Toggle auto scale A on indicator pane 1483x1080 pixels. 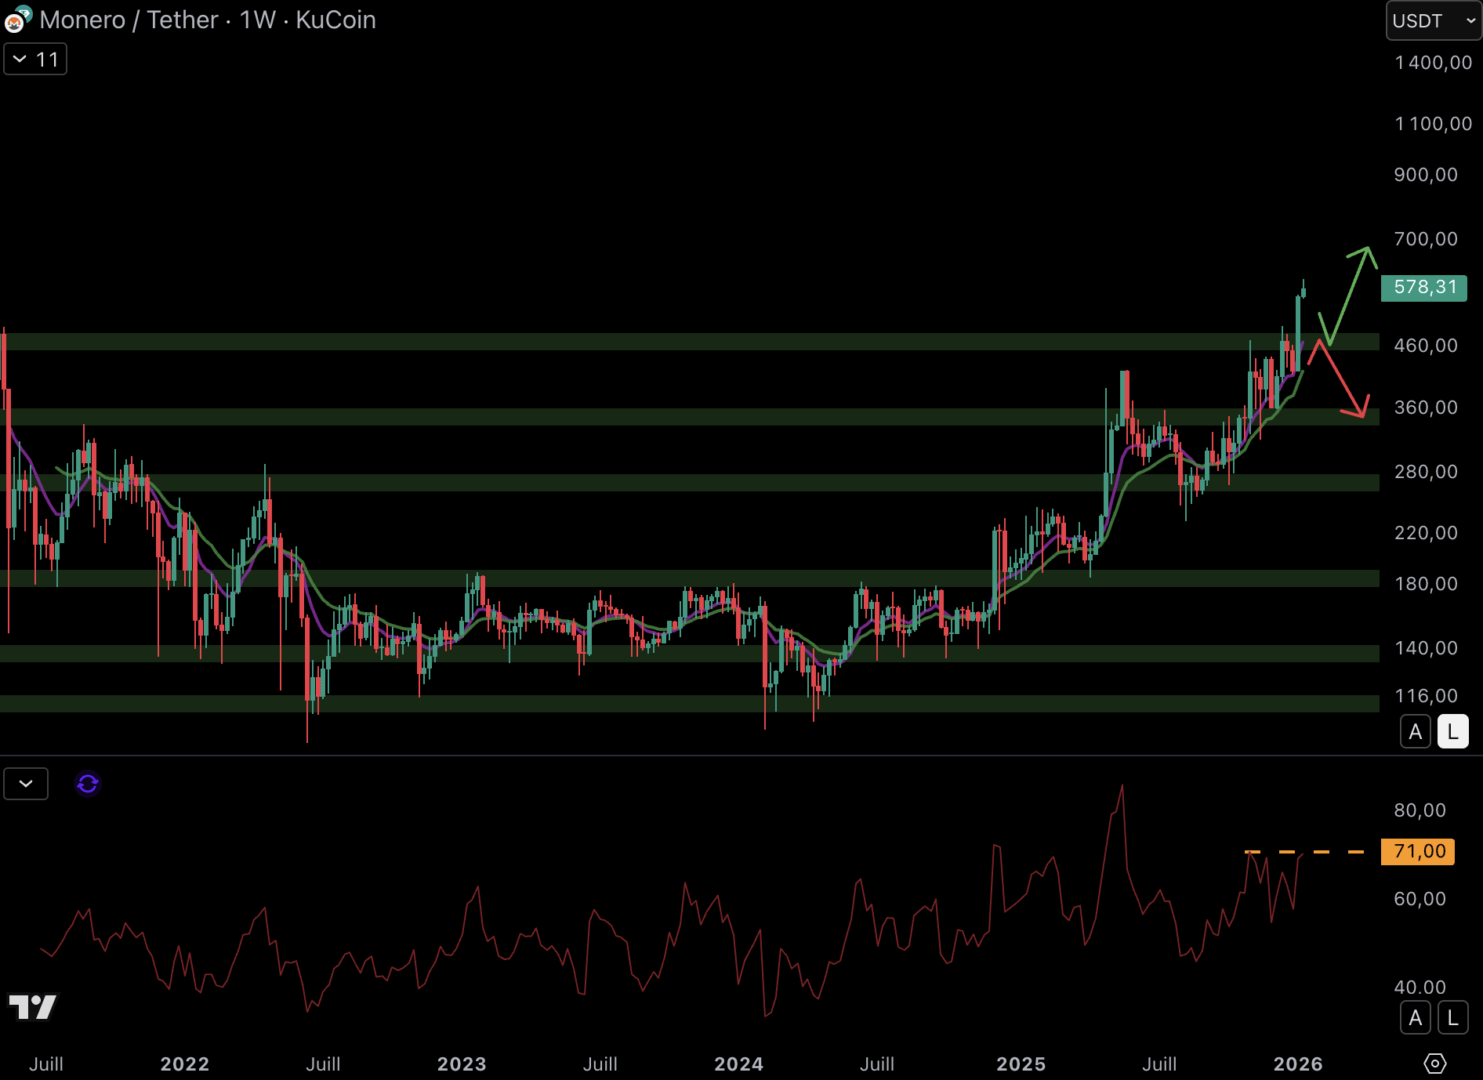click(x=1415, y=1018)
